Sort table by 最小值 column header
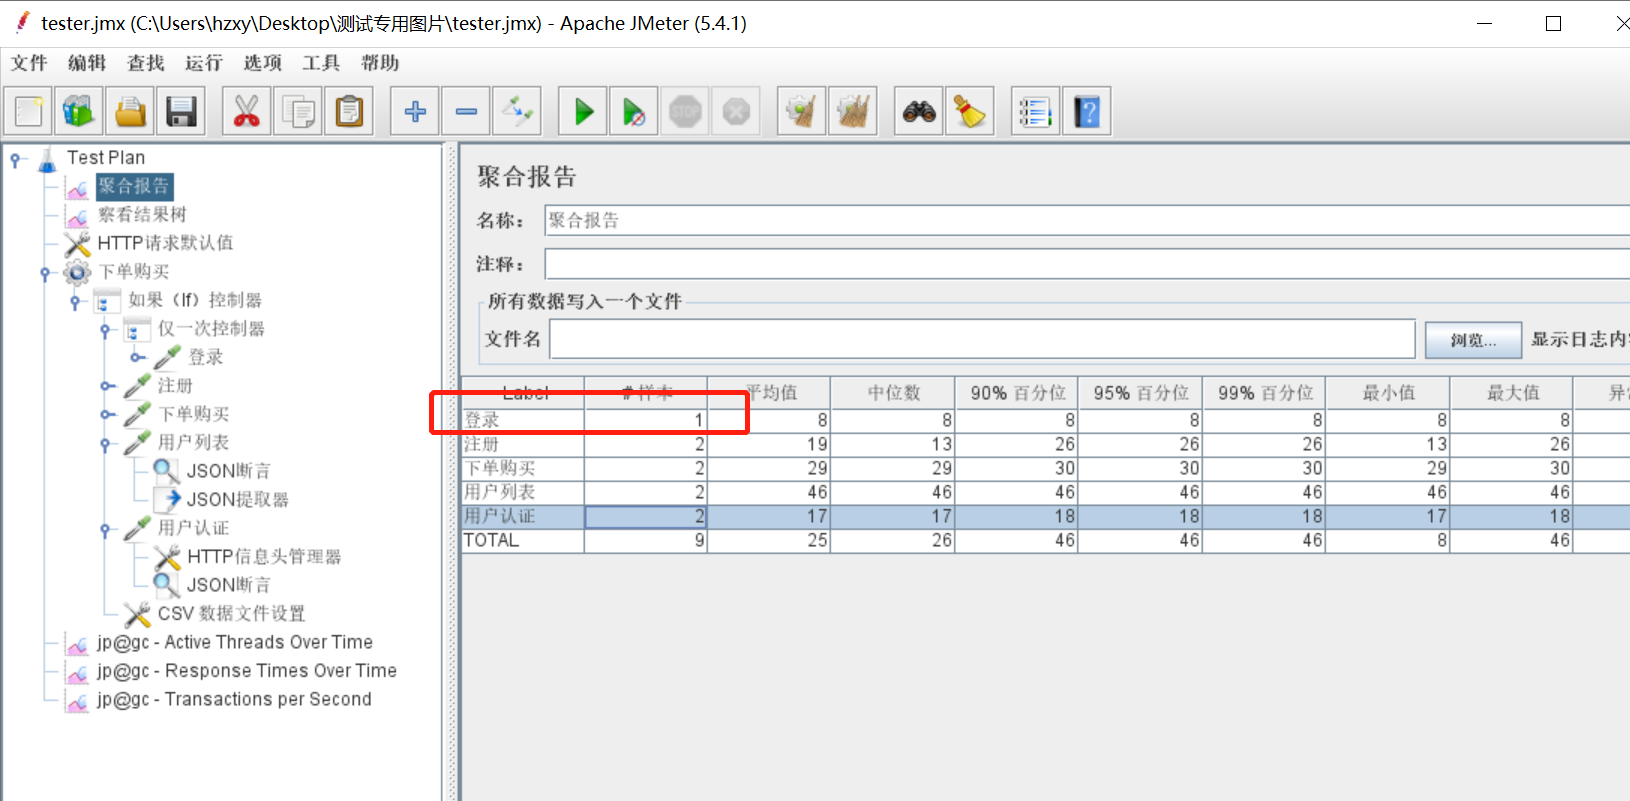This screenshot has height=801, width=1630. click(1389, 393)
